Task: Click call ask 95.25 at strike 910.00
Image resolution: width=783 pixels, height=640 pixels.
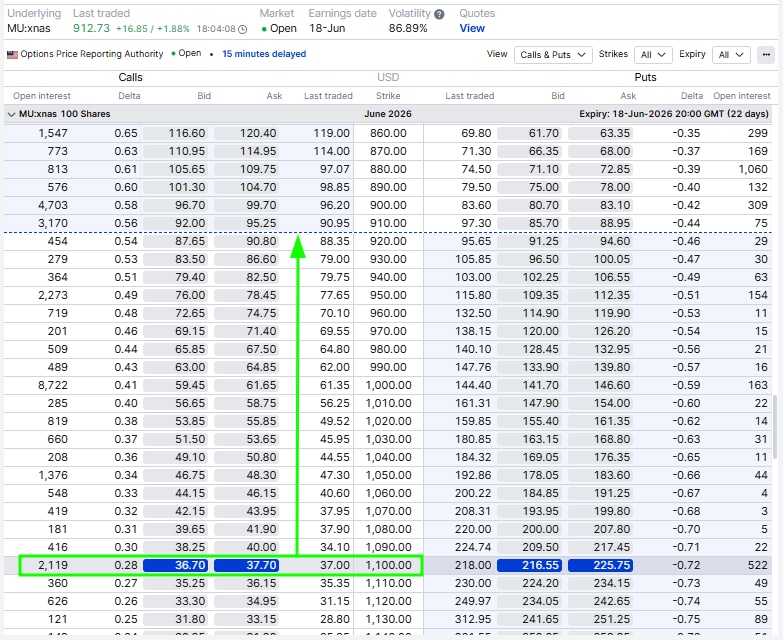Action: pos(247,223)
